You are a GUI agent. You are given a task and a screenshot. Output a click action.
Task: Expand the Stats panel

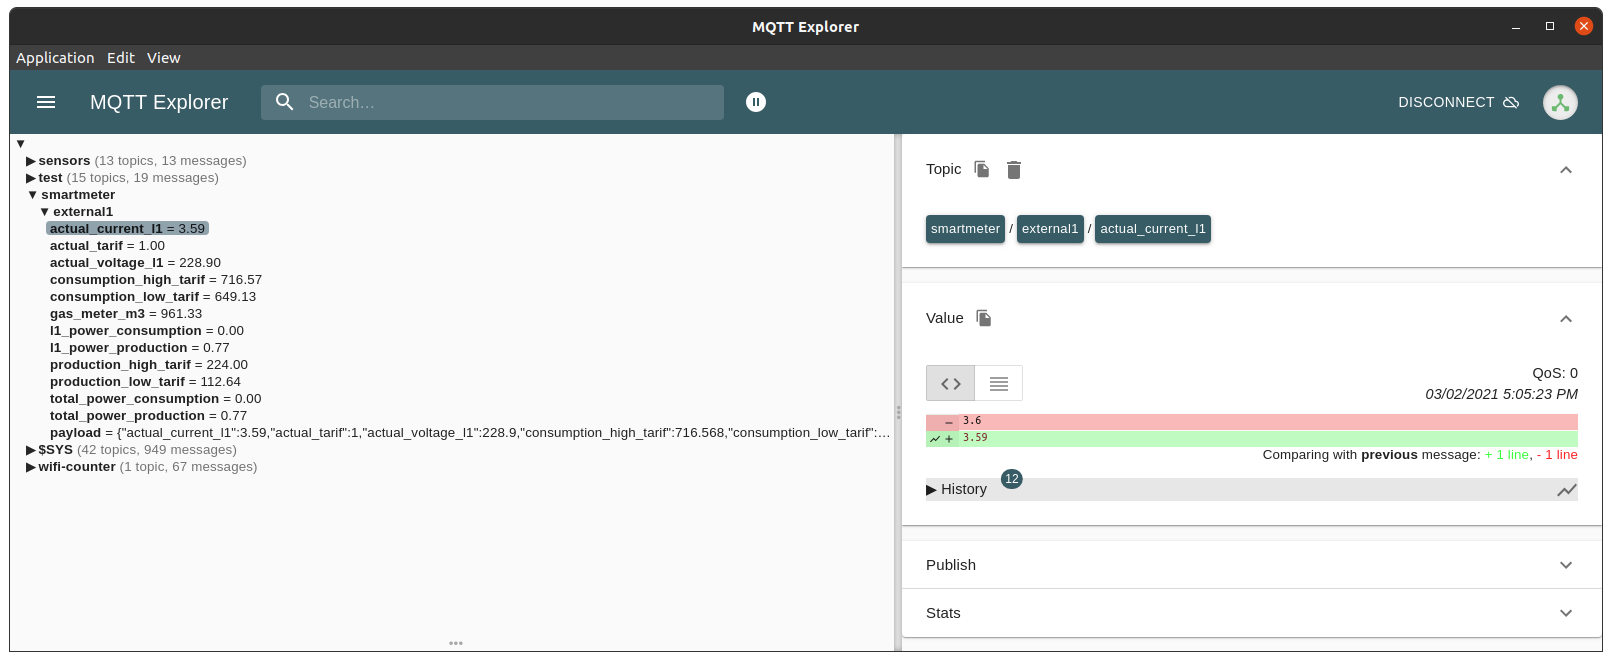pos(1566,613)
